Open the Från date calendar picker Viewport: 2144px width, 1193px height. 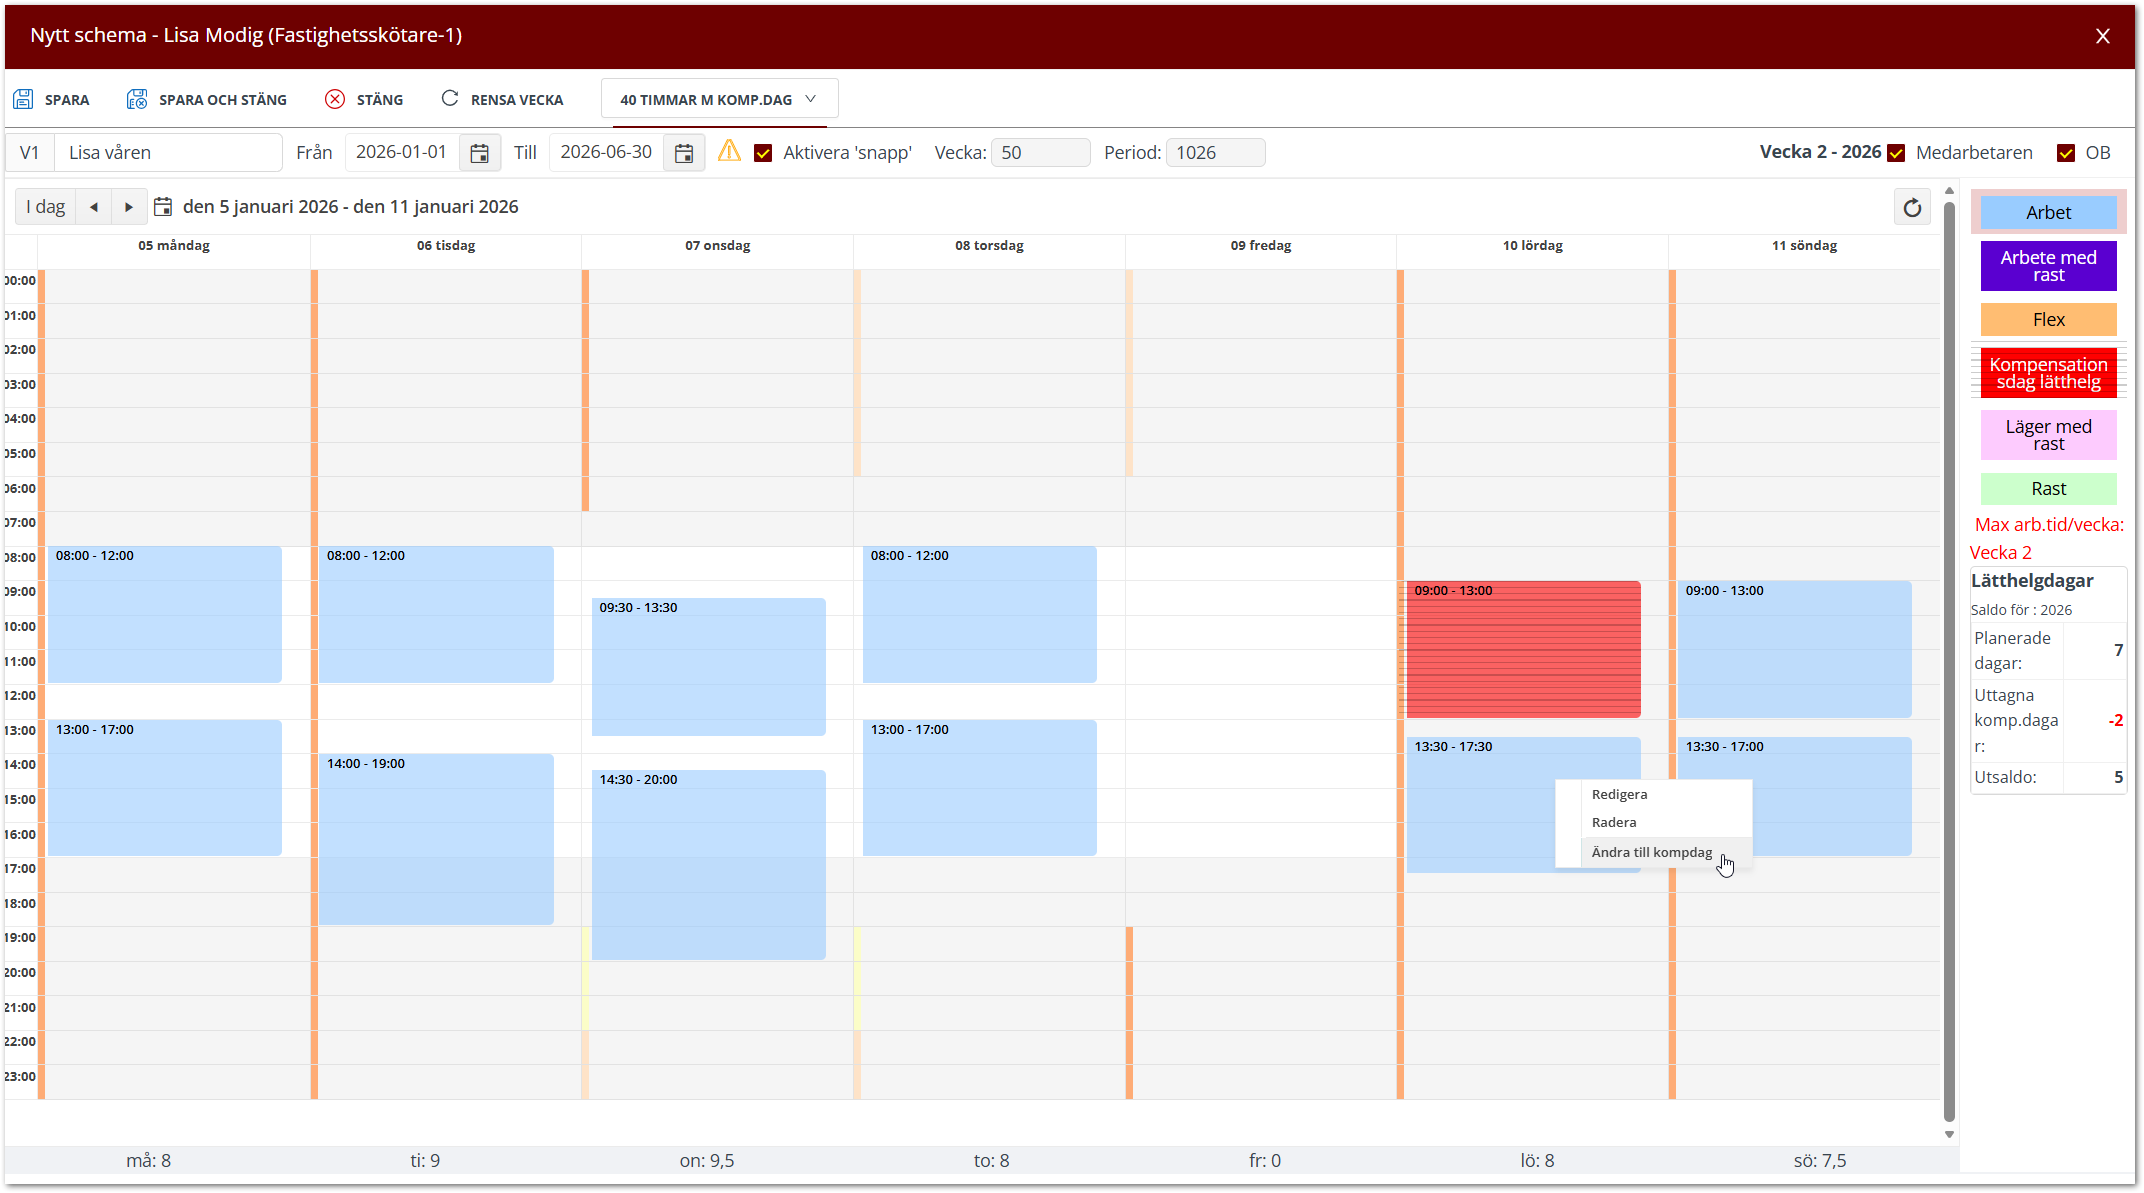click(x=480, y=153)
